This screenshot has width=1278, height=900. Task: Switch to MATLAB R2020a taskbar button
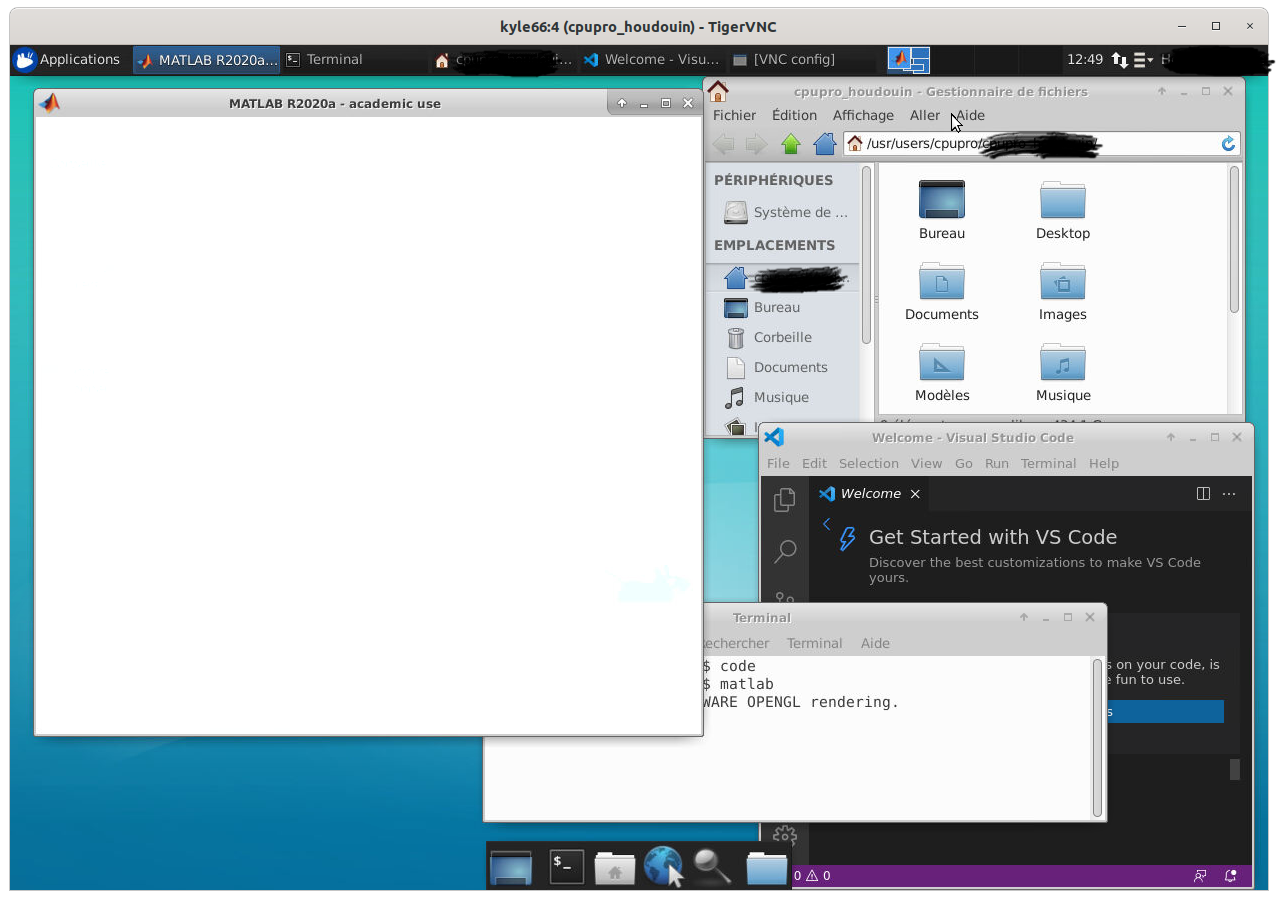click(x=206, y=60)
